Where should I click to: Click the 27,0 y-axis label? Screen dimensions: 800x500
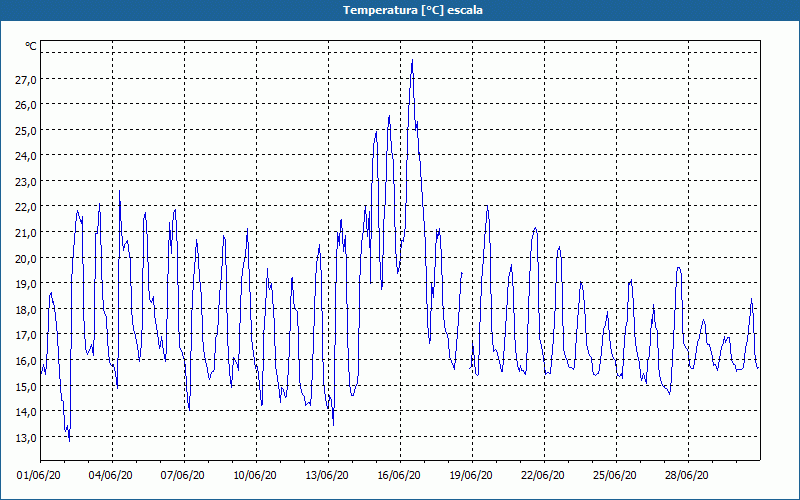(x=26, y=79)
